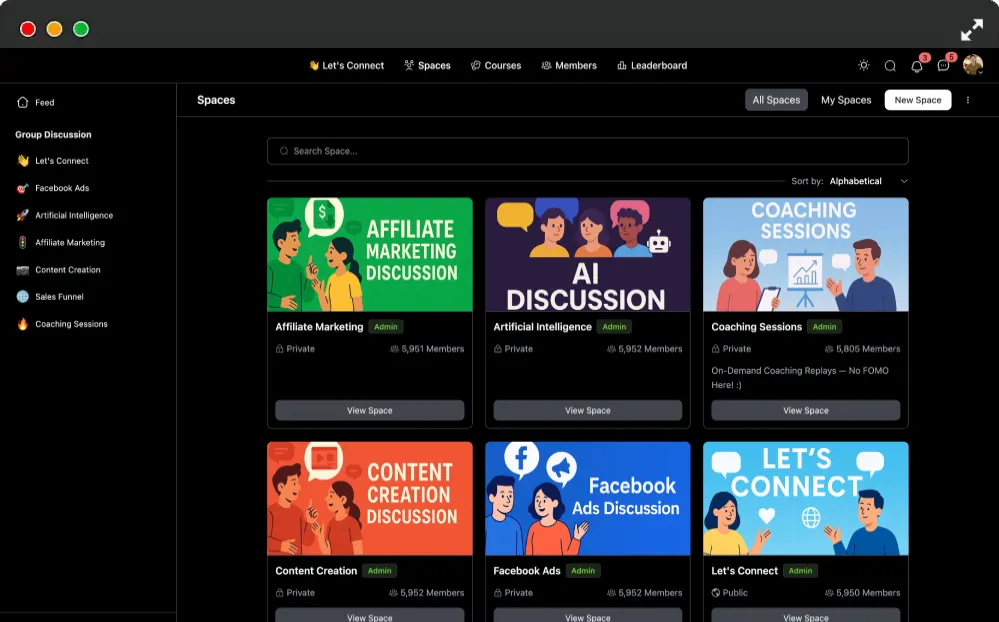
Task: Click the New Space button
Action: click(x=917, y=100)
